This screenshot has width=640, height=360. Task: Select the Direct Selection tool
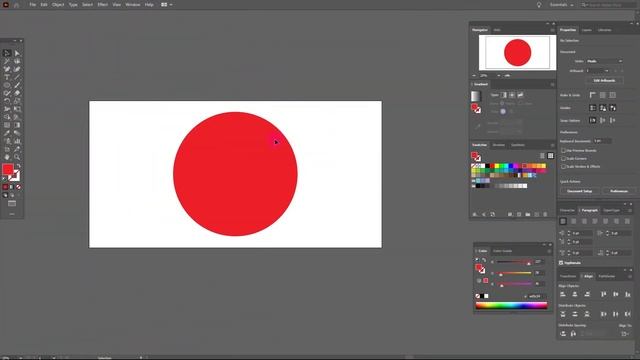pos(17,53)
